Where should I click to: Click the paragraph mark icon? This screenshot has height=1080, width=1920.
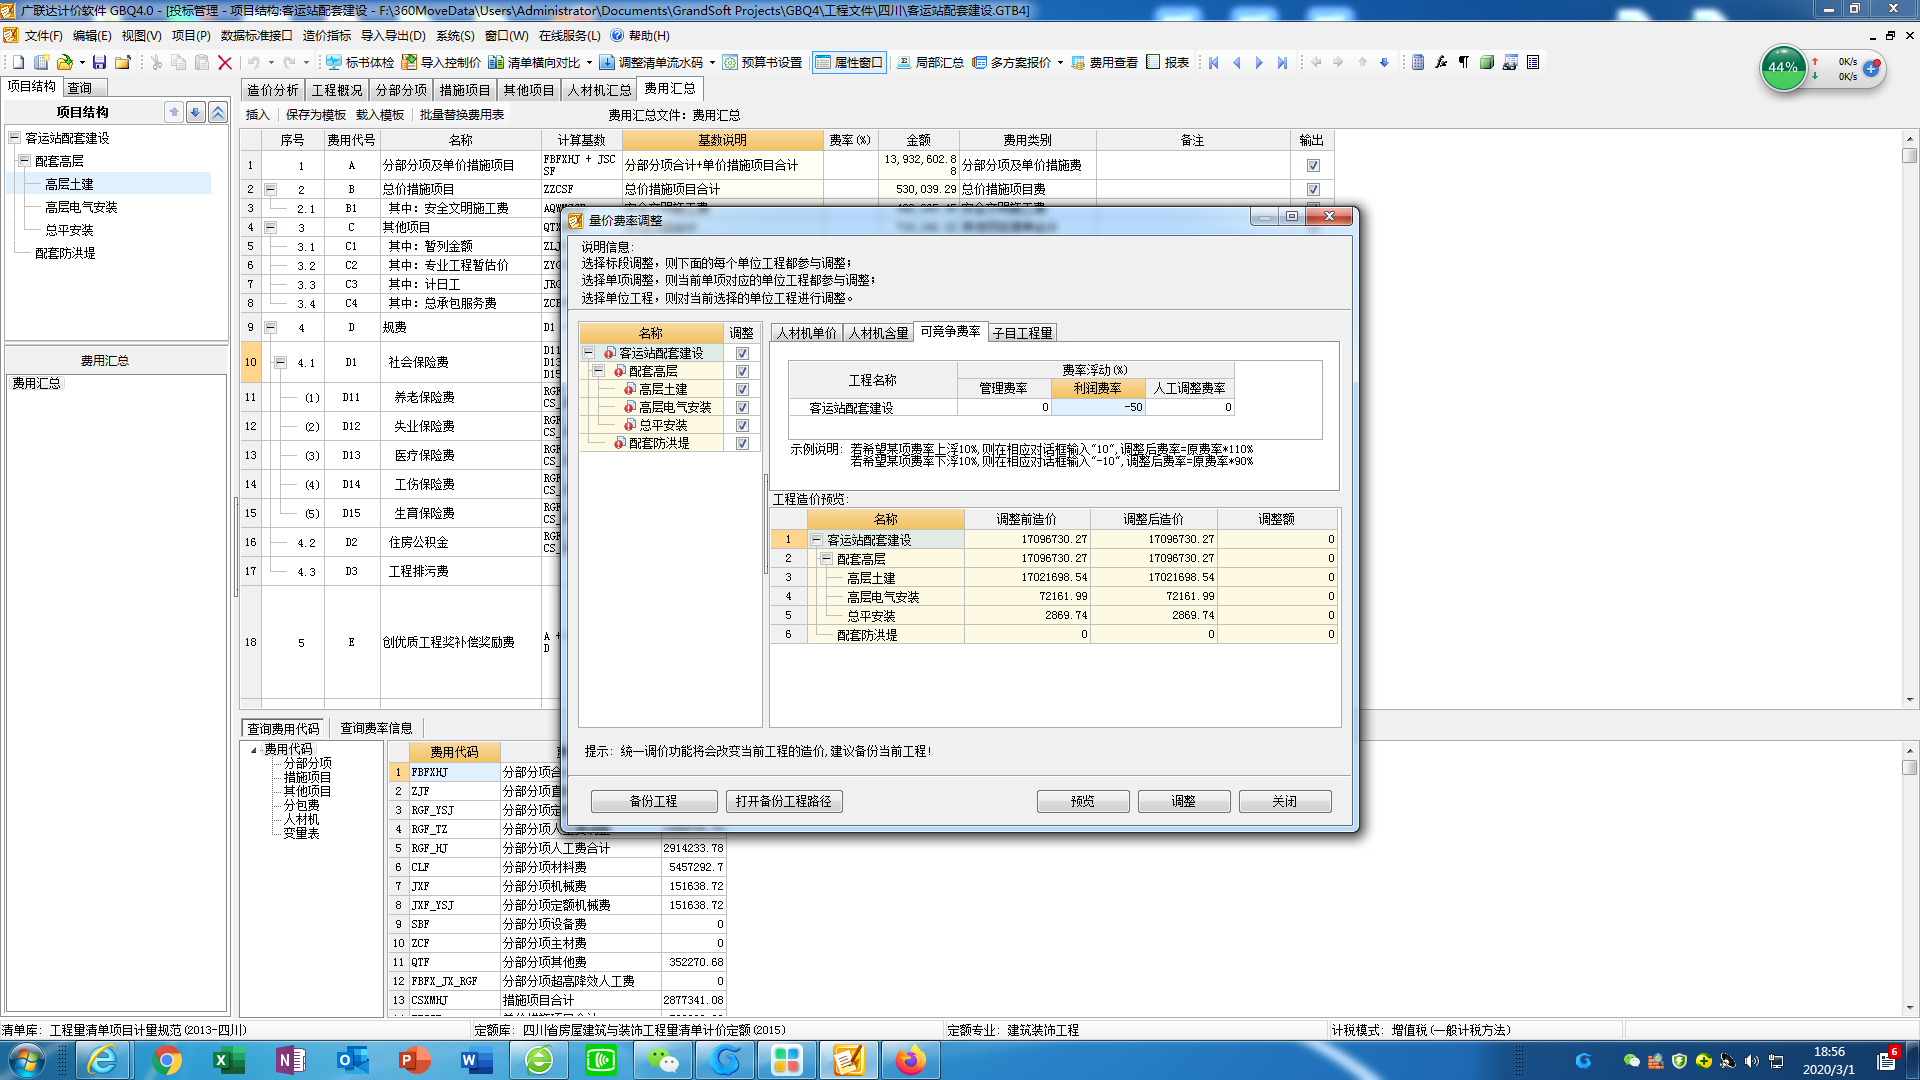pos(1464,62)
